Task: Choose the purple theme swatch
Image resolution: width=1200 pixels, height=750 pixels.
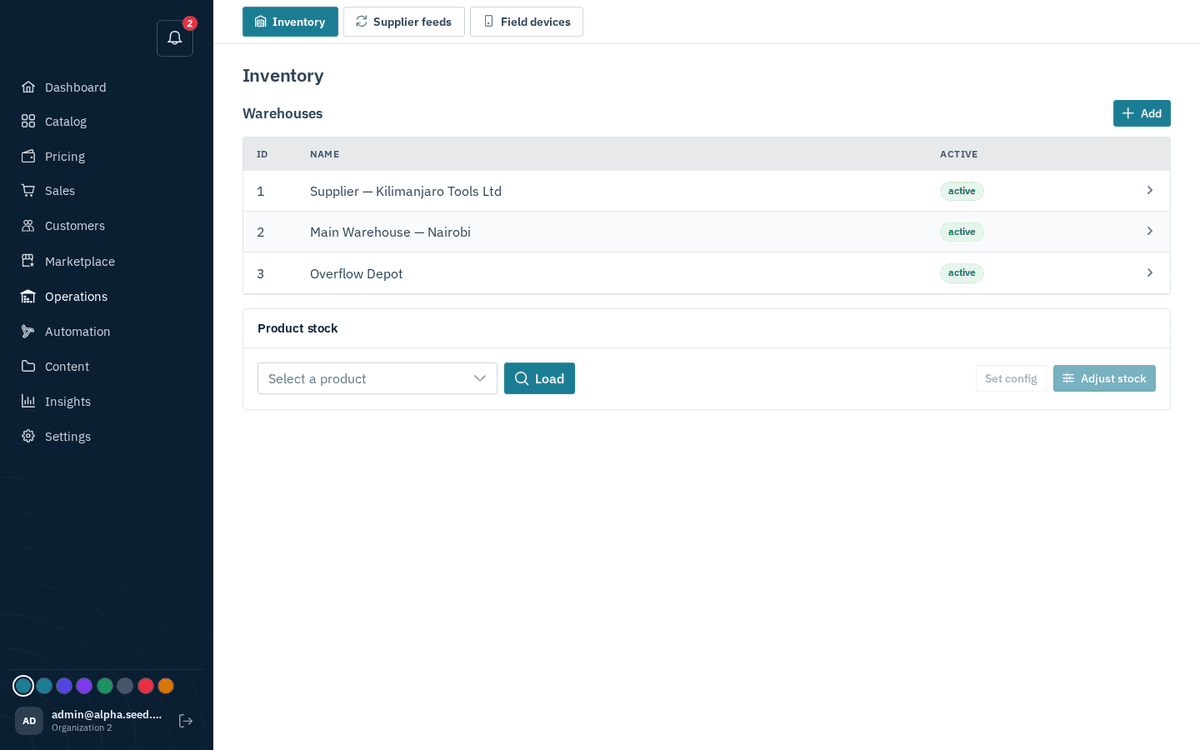Action: [84, 686]
